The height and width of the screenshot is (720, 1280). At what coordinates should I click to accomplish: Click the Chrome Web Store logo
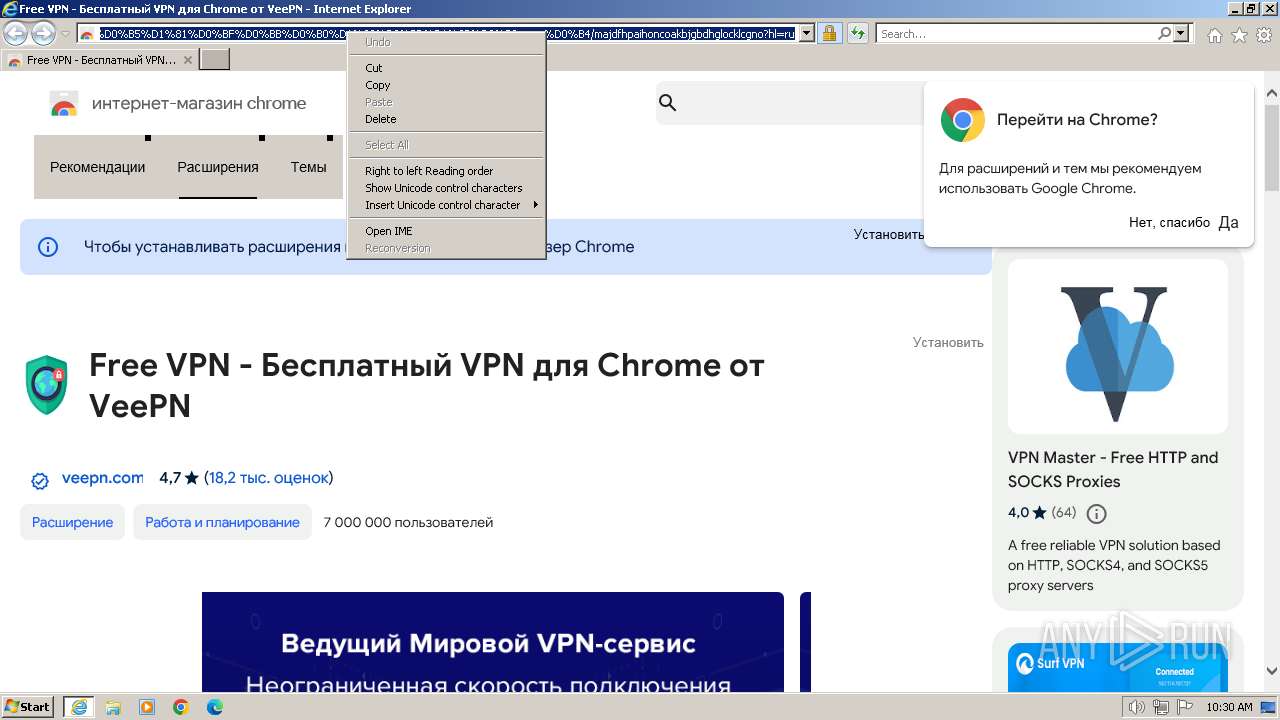[64, 104]
